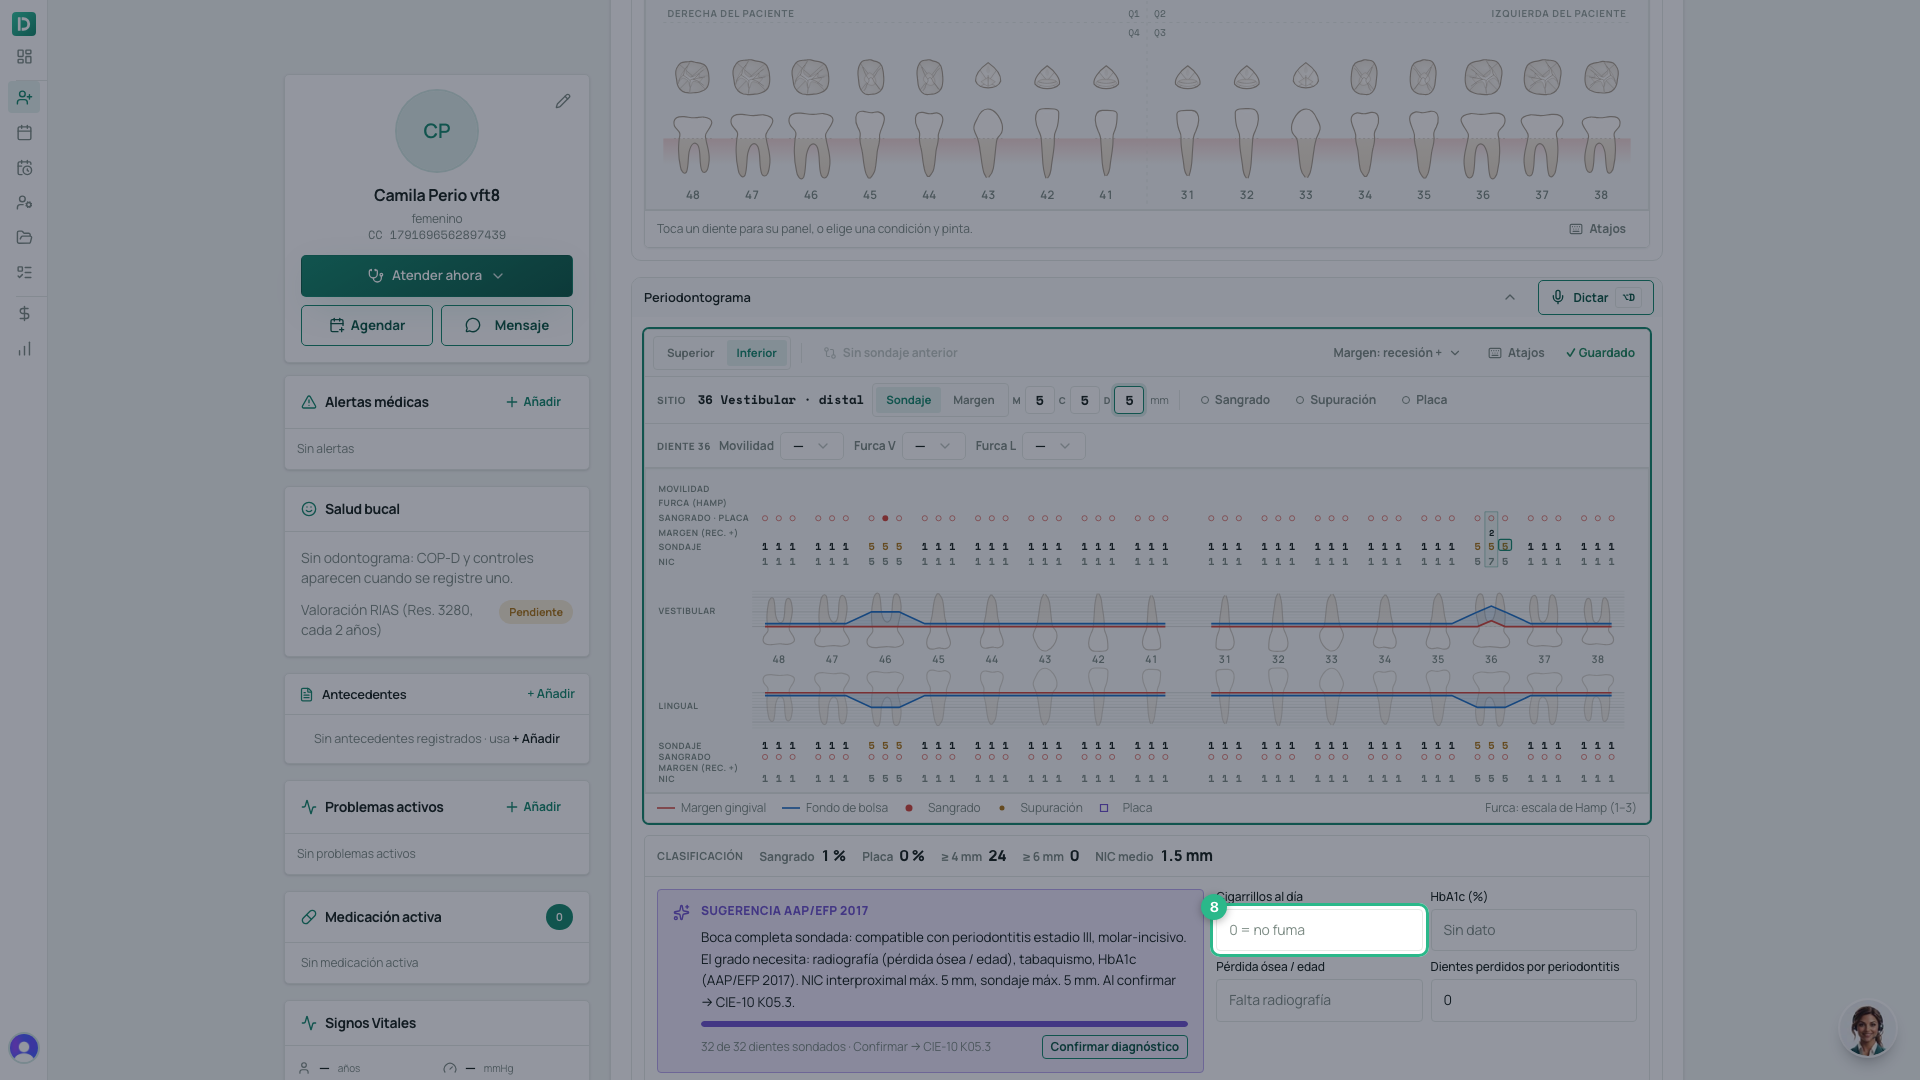This screenshot has height=1080, width=1920.
Task: Open the Margen: recesión + dropdown
Action: 1396,353
